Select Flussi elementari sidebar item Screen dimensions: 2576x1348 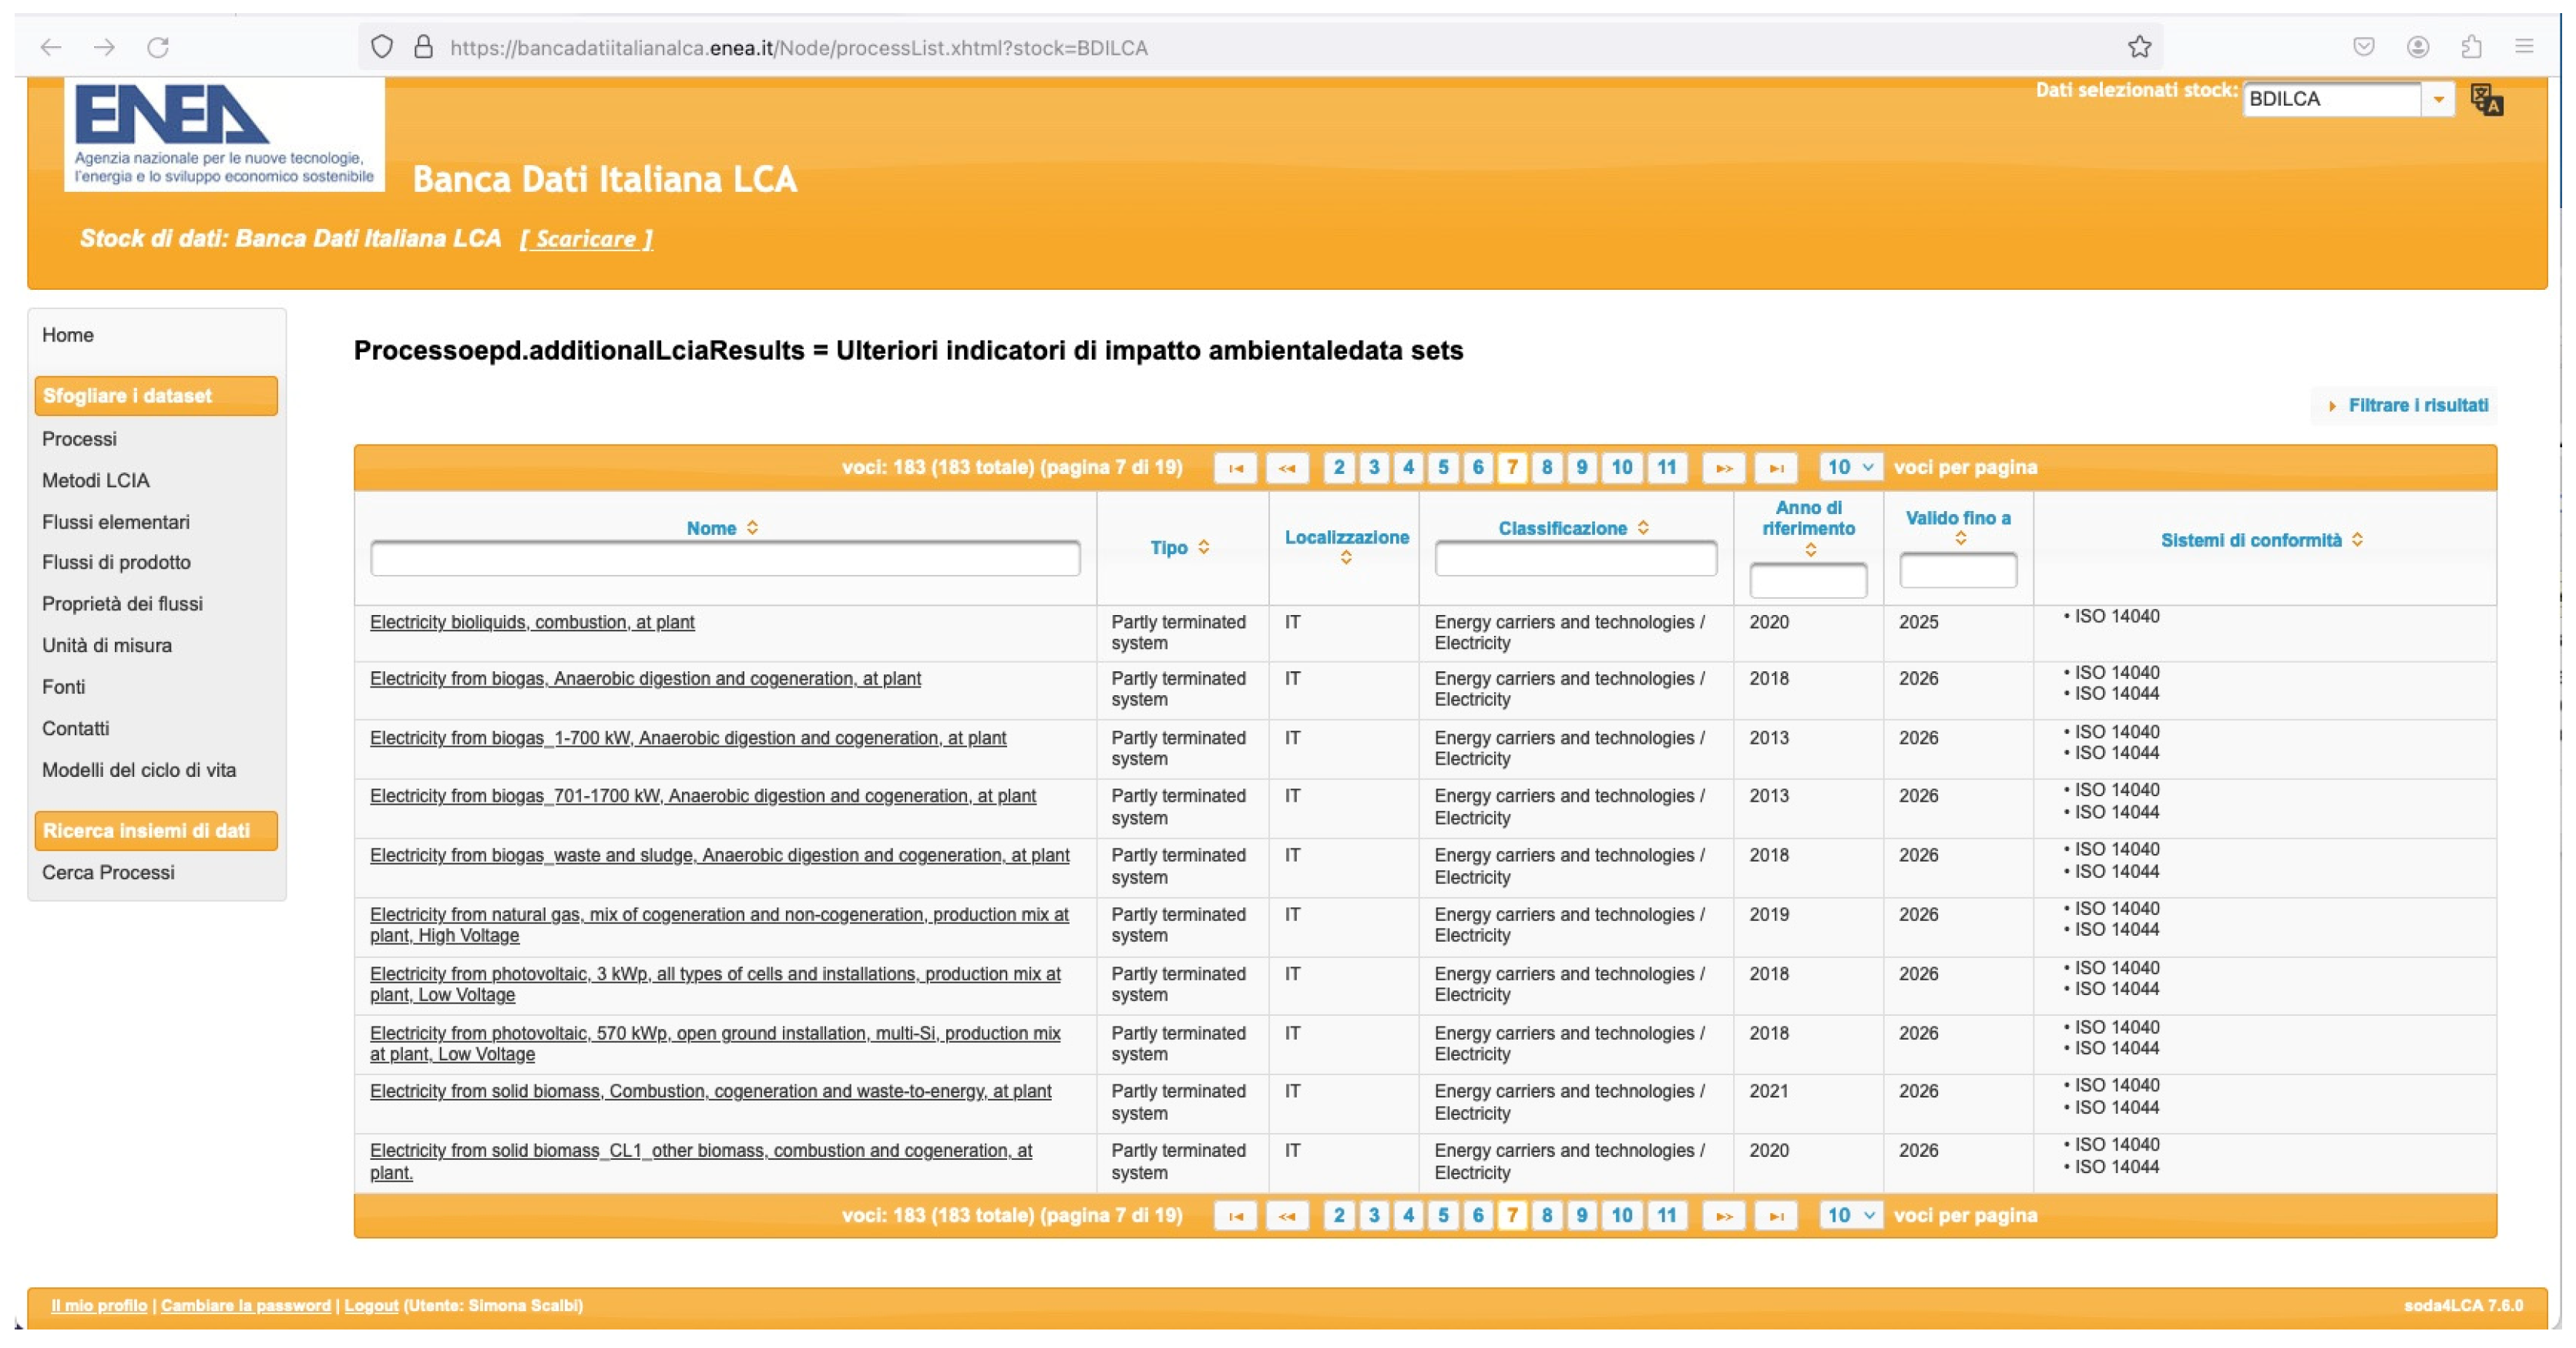115,521
